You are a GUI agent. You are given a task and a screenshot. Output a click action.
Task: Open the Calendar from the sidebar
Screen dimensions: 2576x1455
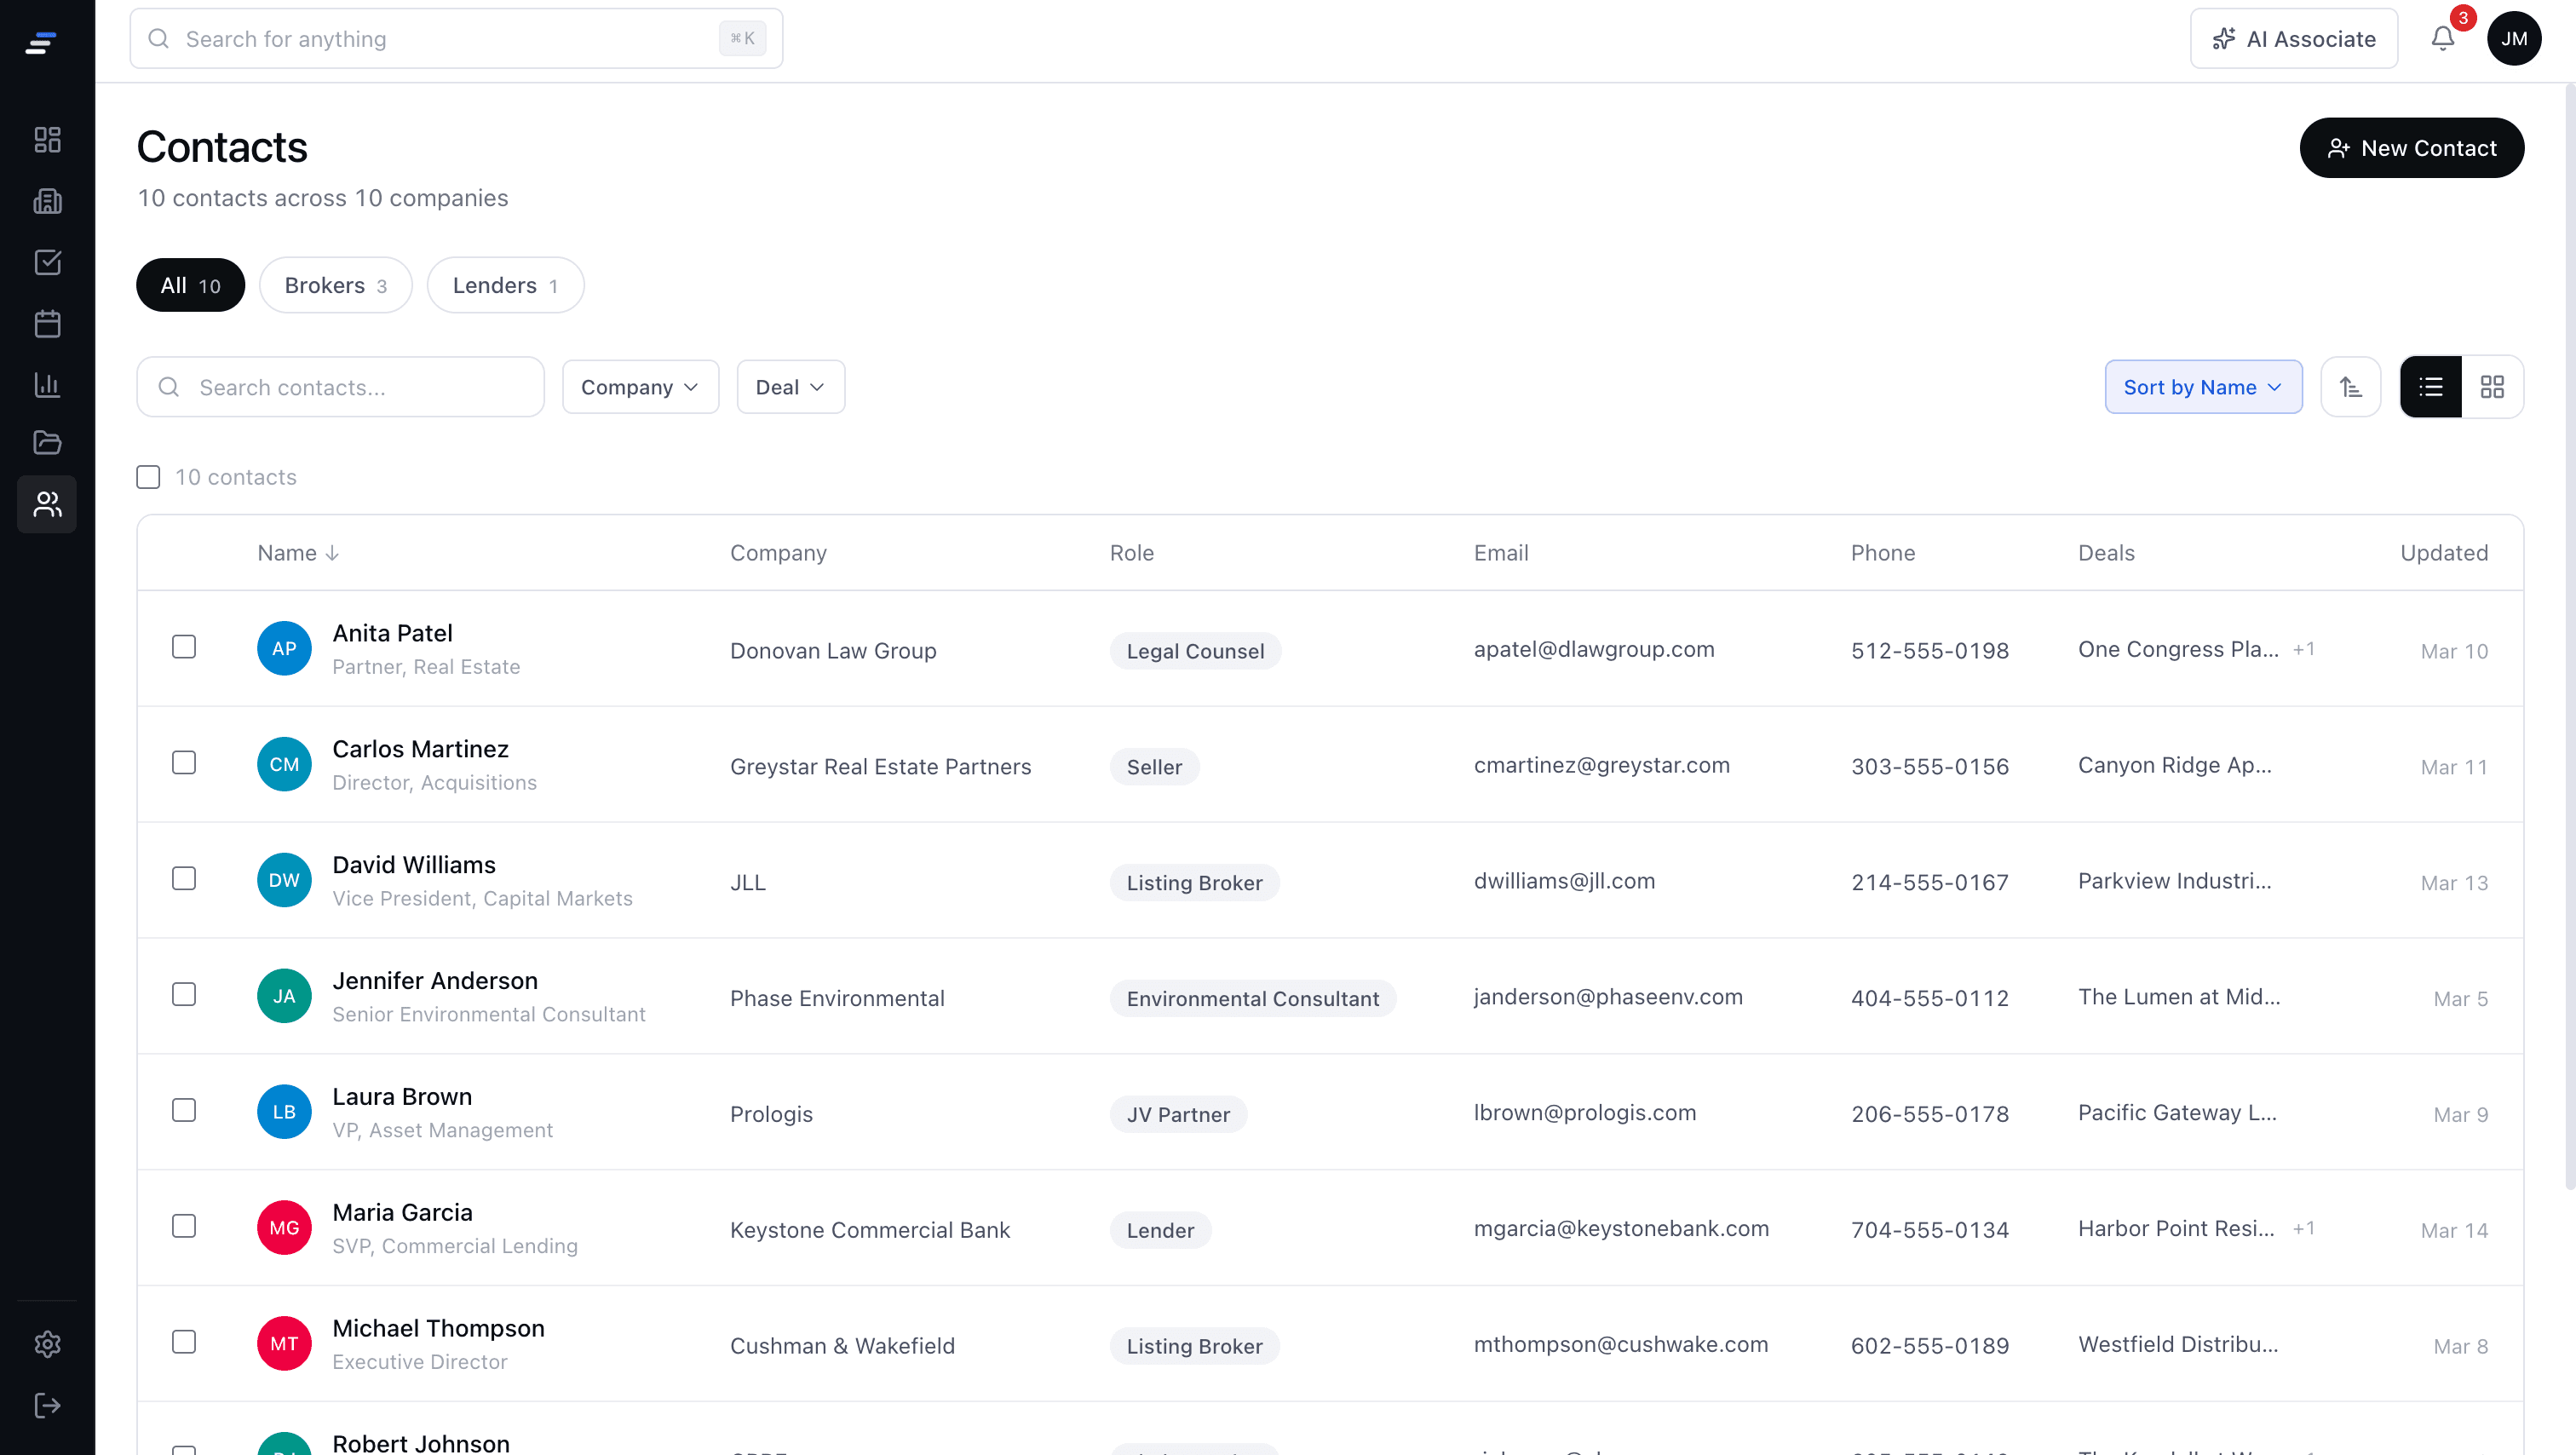pyautogui.click(x=46, y=323)
